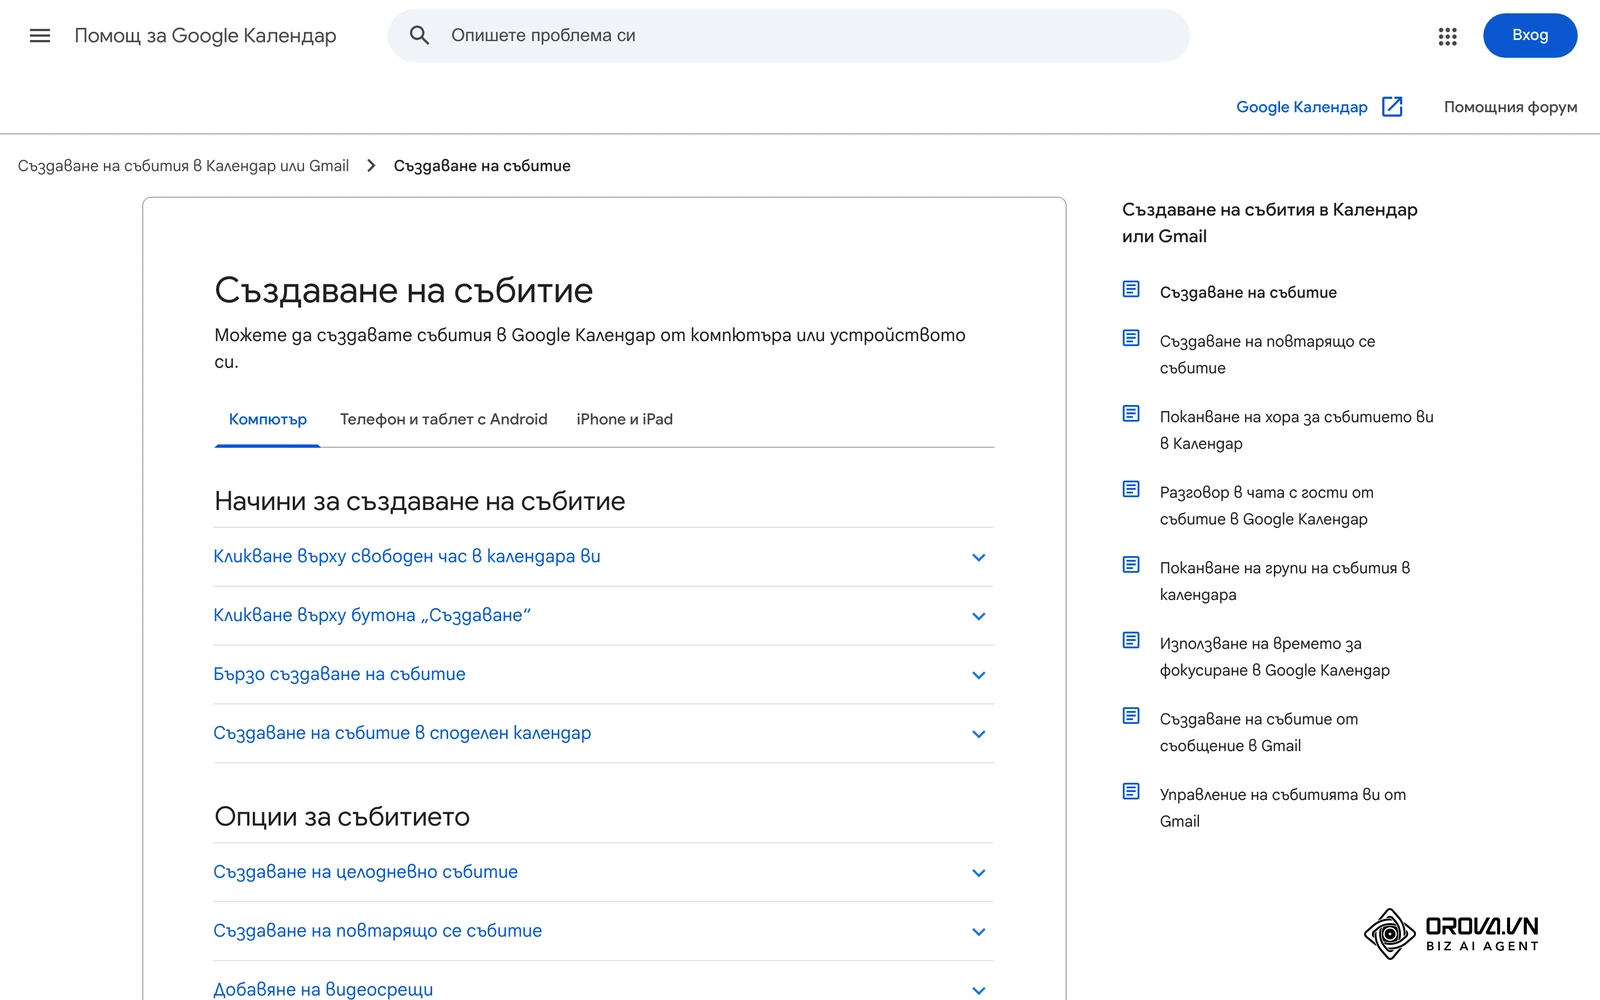Open sidebar link Използване на времето за фокусиране
The height and width of the screenshot is (1000, 1600).
1275,657
